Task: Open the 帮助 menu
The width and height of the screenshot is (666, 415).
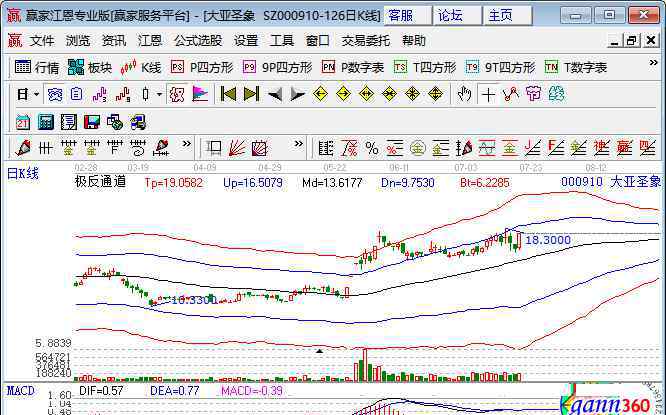Action: pos(414,41)
